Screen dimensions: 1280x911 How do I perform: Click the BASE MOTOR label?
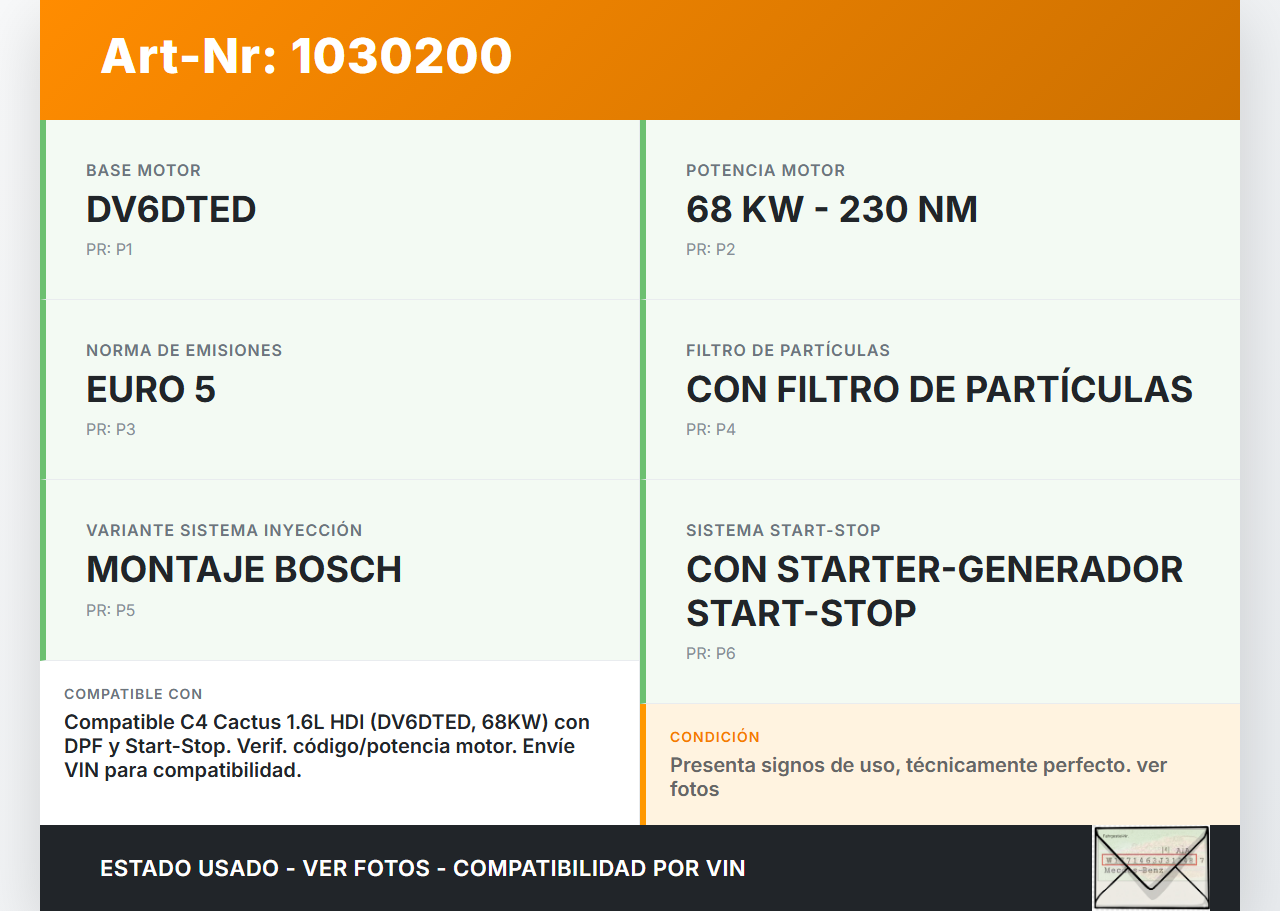(143, 170)
